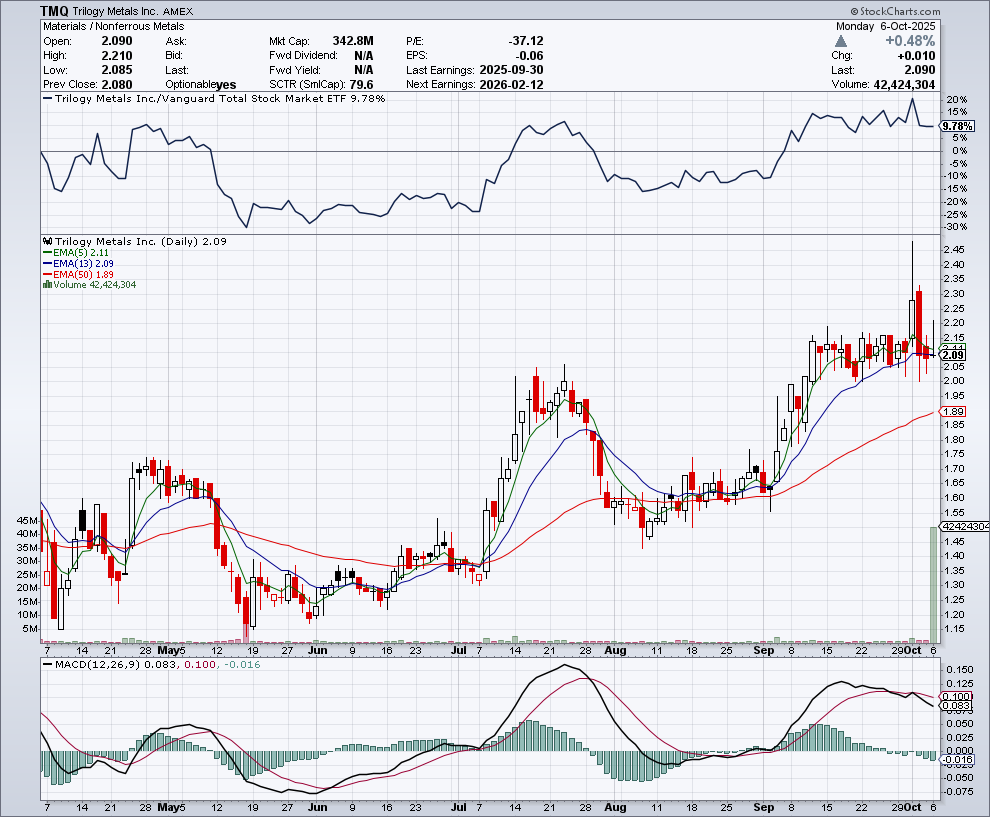Click the 'Trilogy Metals Inc. (Daily) 2.09' chart title

(141, 241)
